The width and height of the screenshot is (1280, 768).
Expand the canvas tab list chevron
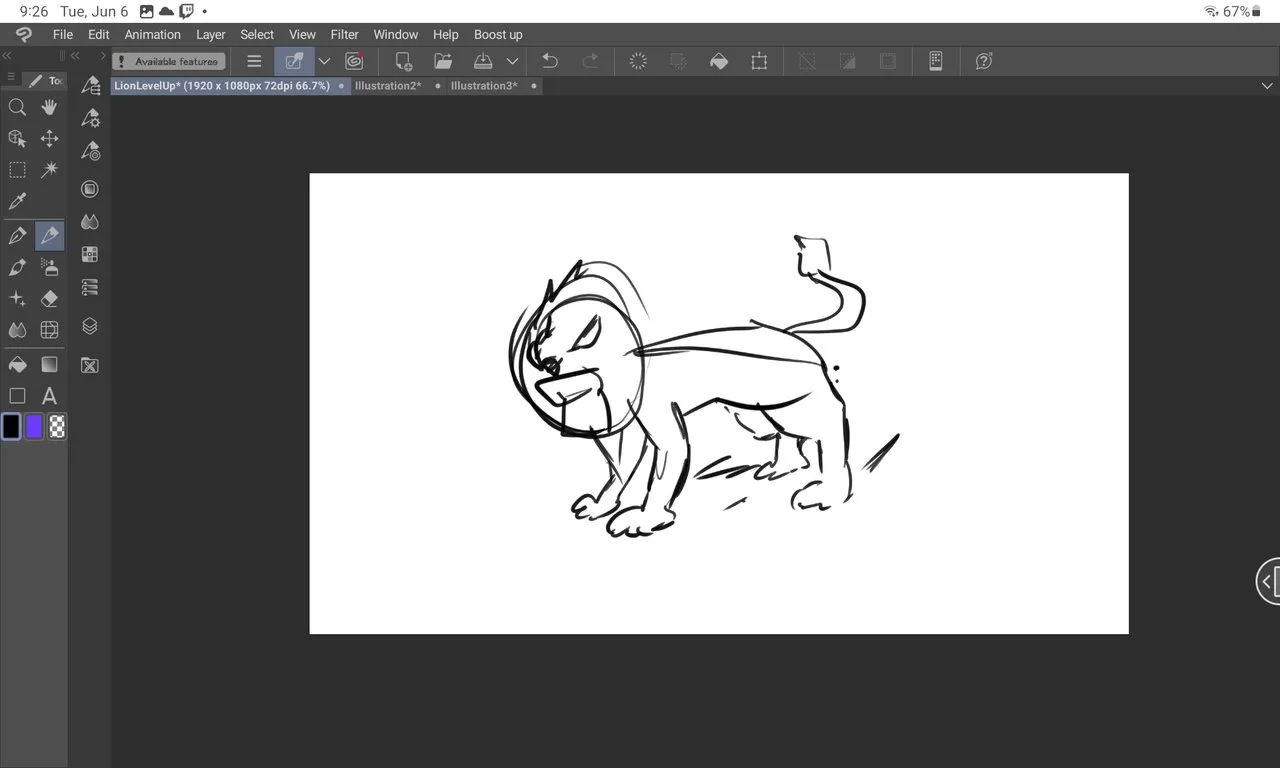click(x=1267, y=86)
